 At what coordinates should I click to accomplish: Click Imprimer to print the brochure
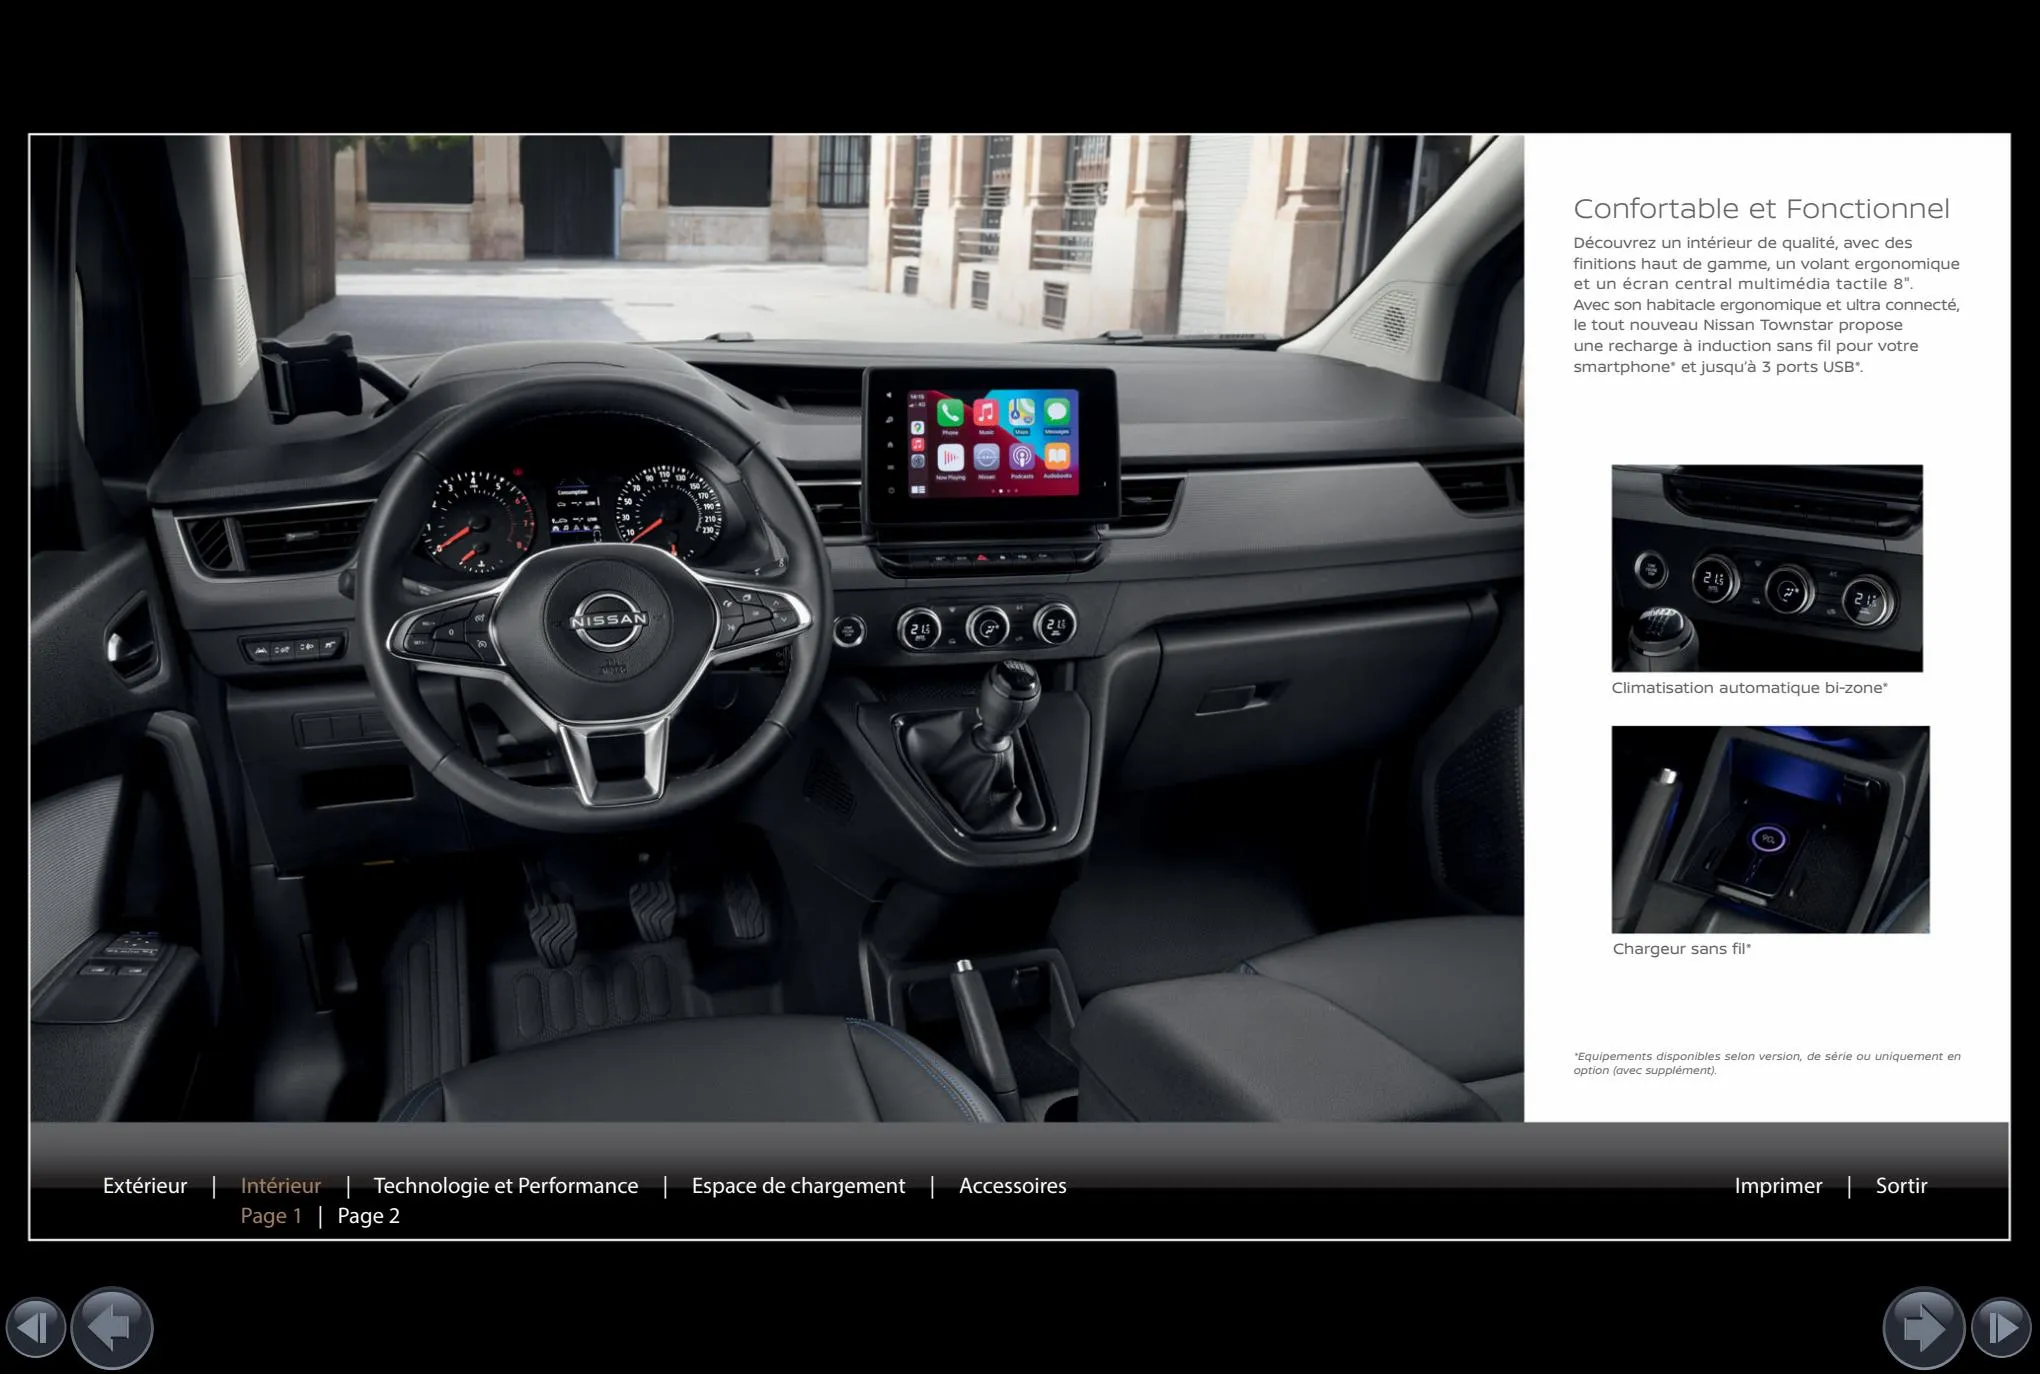point(1778,1186)
